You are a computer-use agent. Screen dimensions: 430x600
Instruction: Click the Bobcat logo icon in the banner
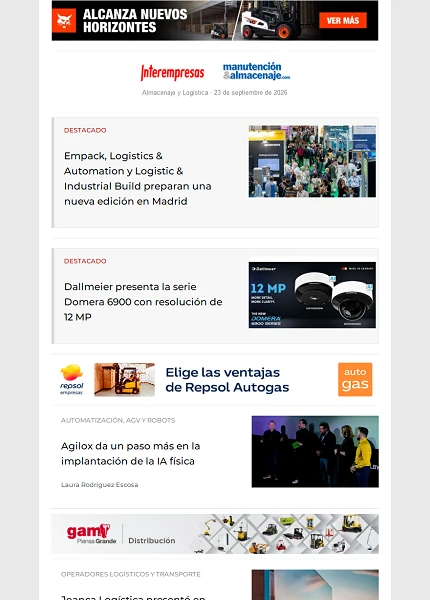click(x=64, y=21)
